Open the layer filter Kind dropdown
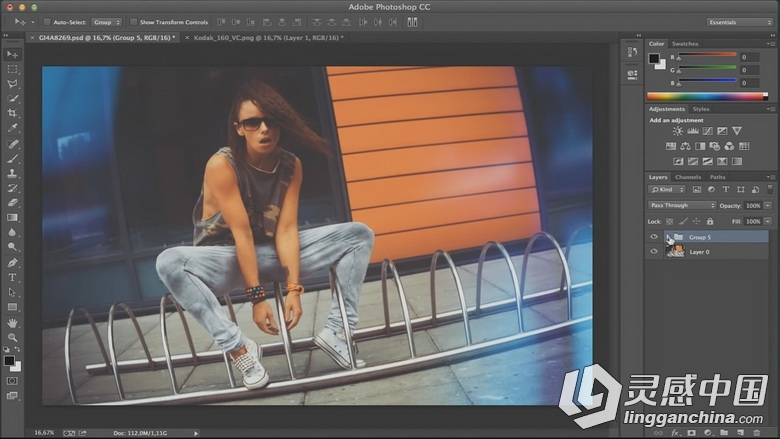The height and width of the screenshot is (439, 780). point(667,189)
